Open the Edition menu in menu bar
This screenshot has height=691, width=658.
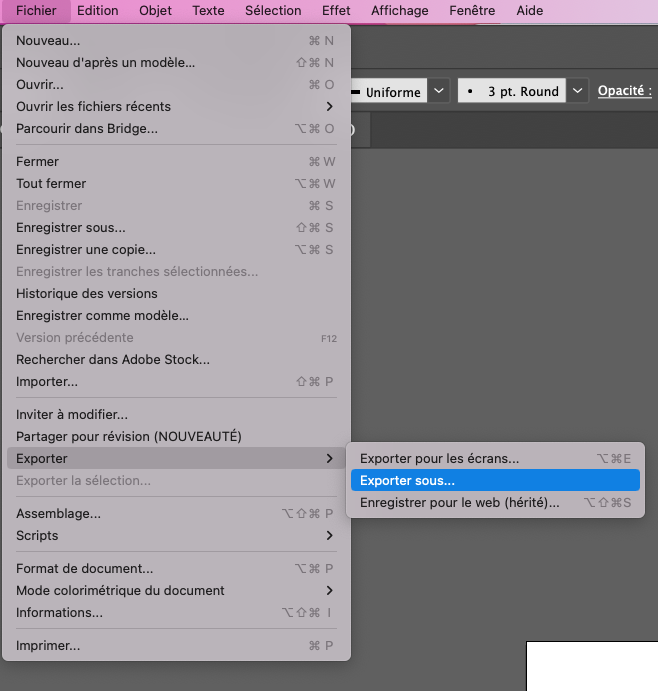pos(98,11)
